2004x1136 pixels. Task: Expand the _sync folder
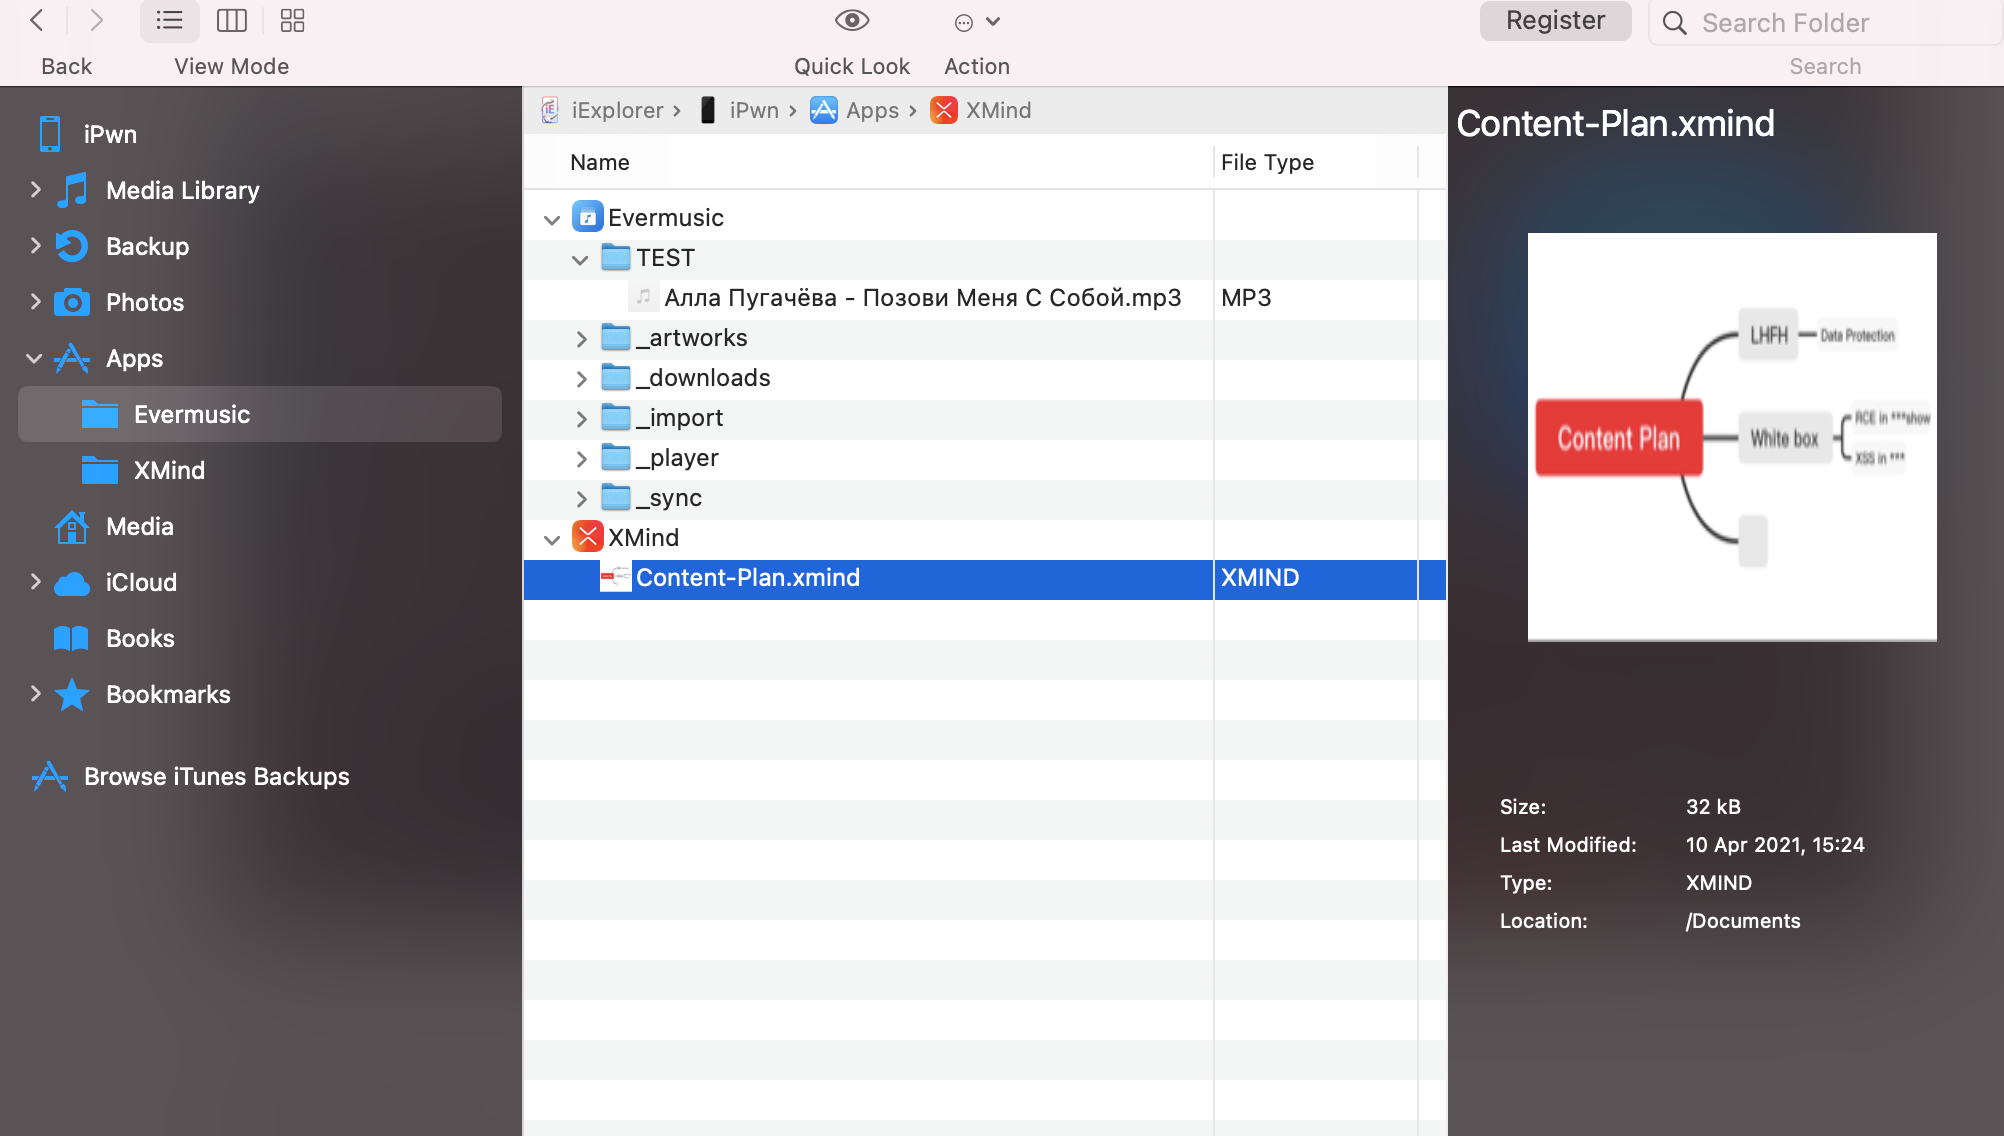(581, 499)
